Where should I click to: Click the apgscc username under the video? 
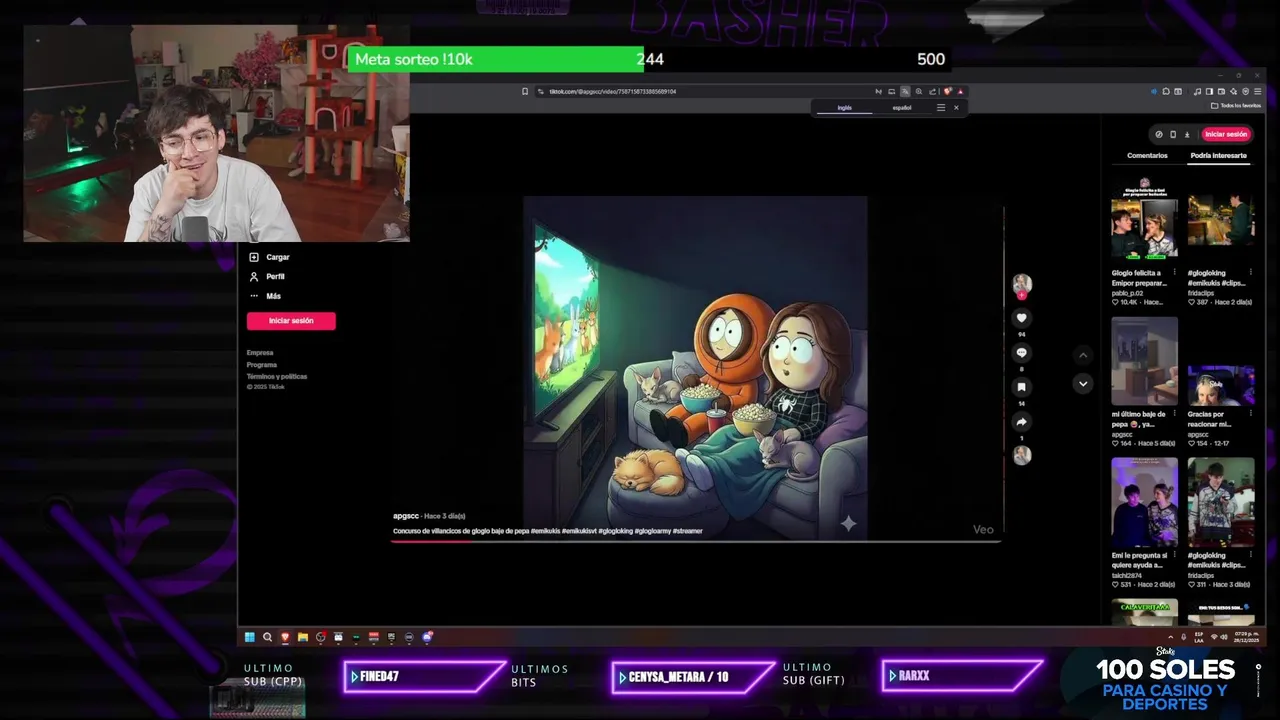(x=405, y=516)
